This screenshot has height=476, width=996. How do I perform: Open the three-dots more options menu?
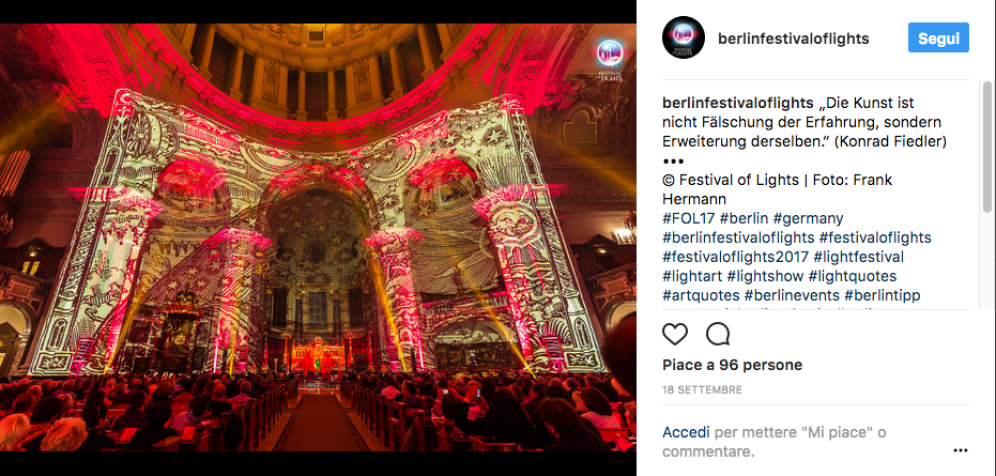tap(960, 451)
